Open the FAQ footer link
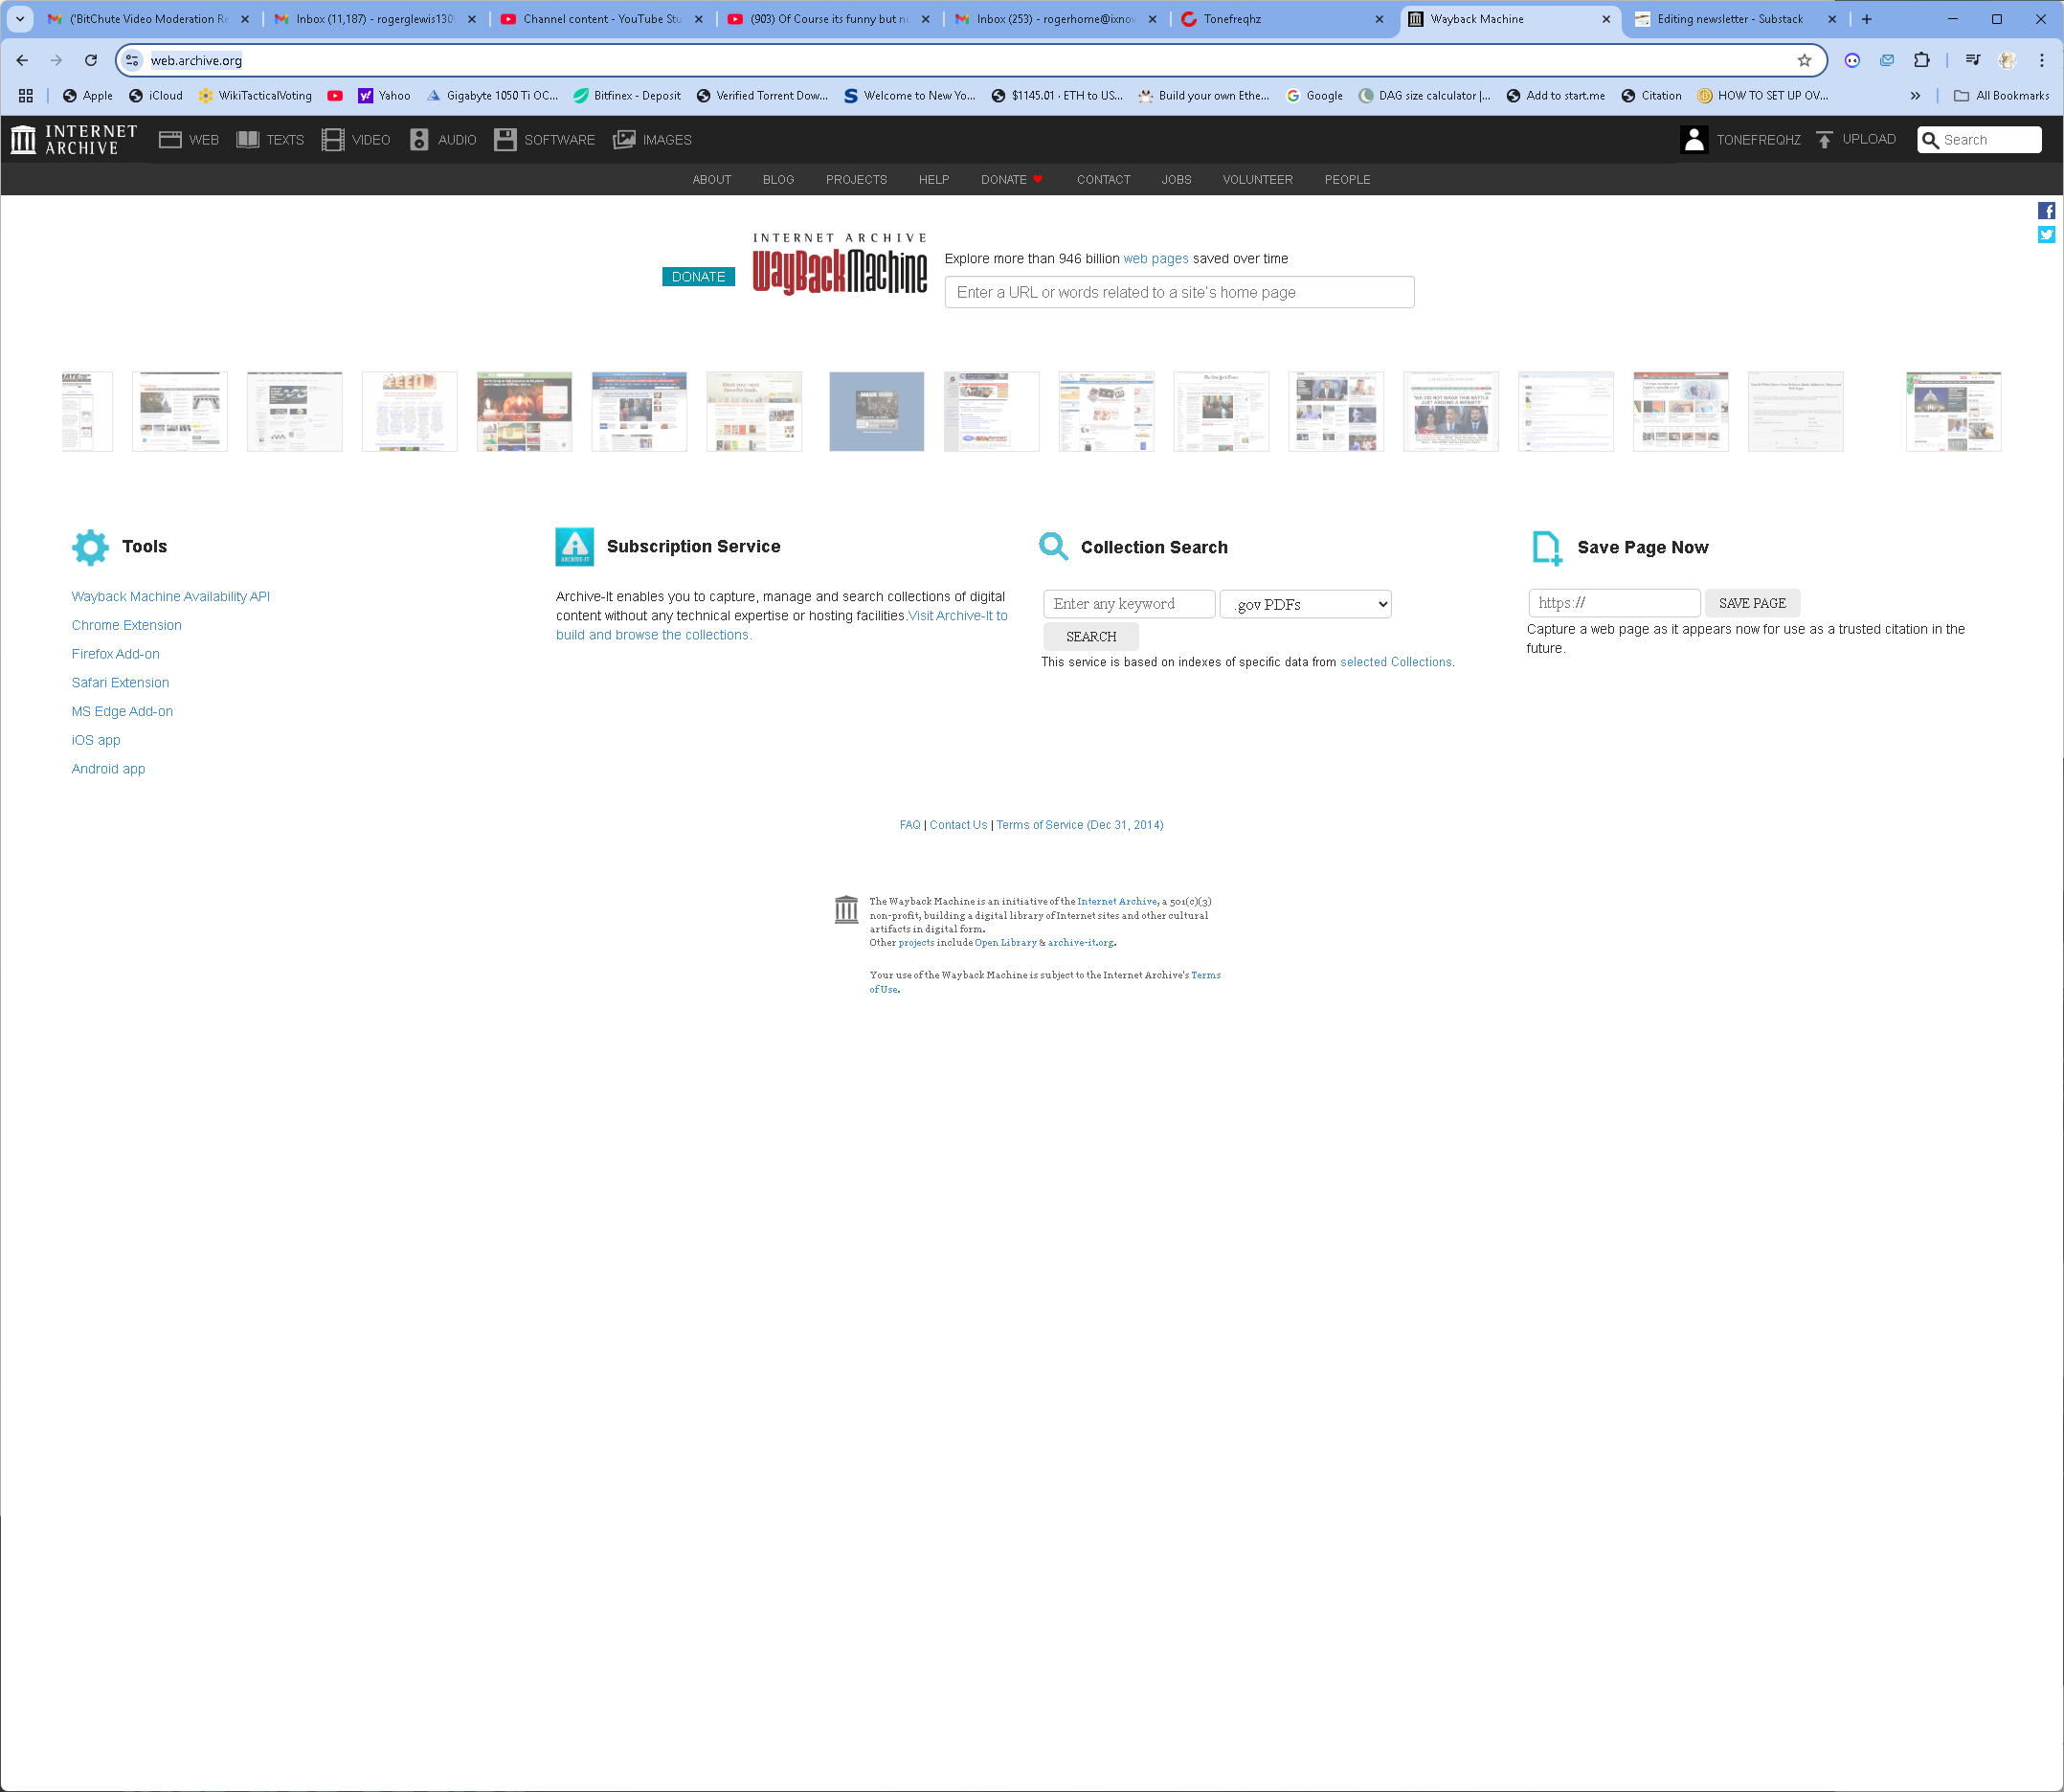This screenshot has width=2064, height=1792. (x=909, y=825)
